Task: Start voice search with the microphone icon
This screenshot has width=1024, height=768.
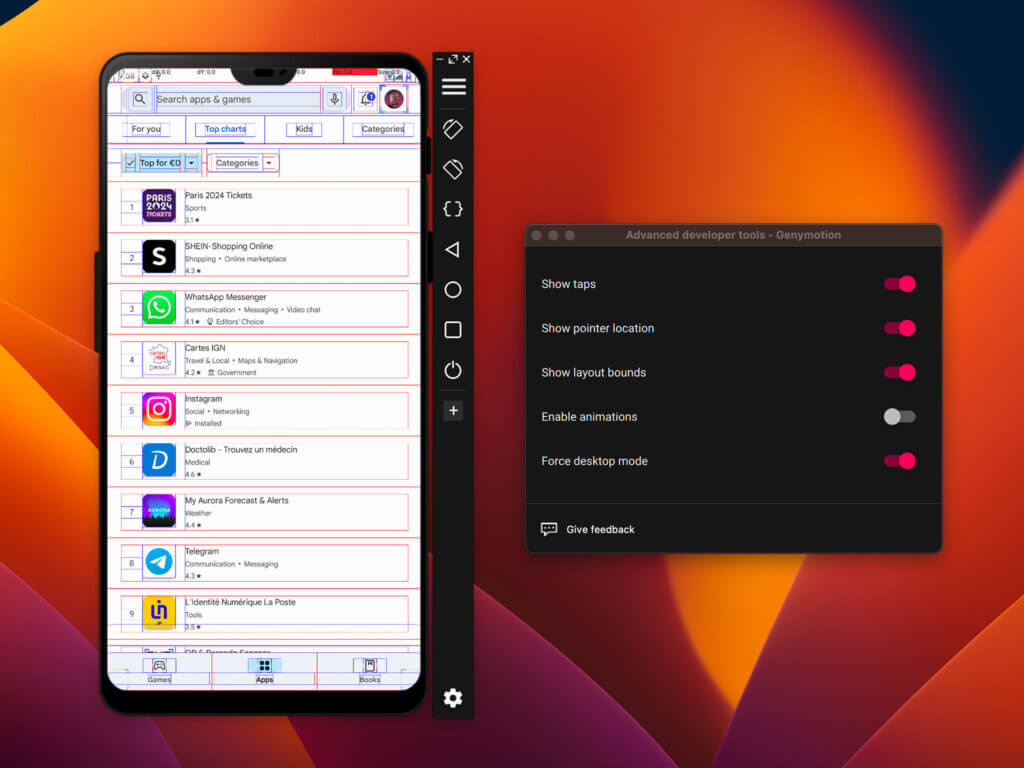Action: tap(334, 99)
